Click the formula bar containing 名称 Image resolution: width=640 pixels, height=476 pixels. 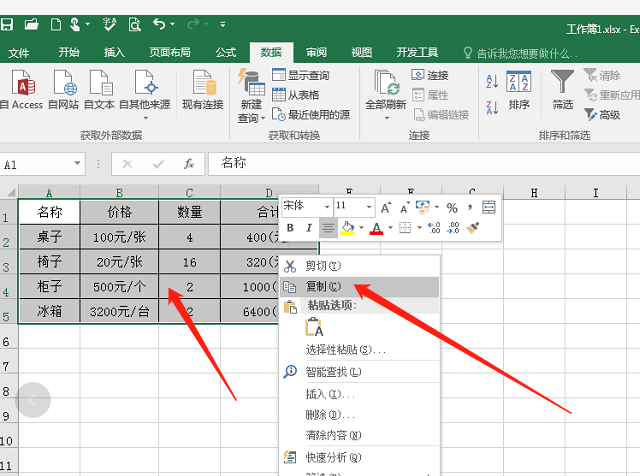pyautogui.click(x=424, y=164)
